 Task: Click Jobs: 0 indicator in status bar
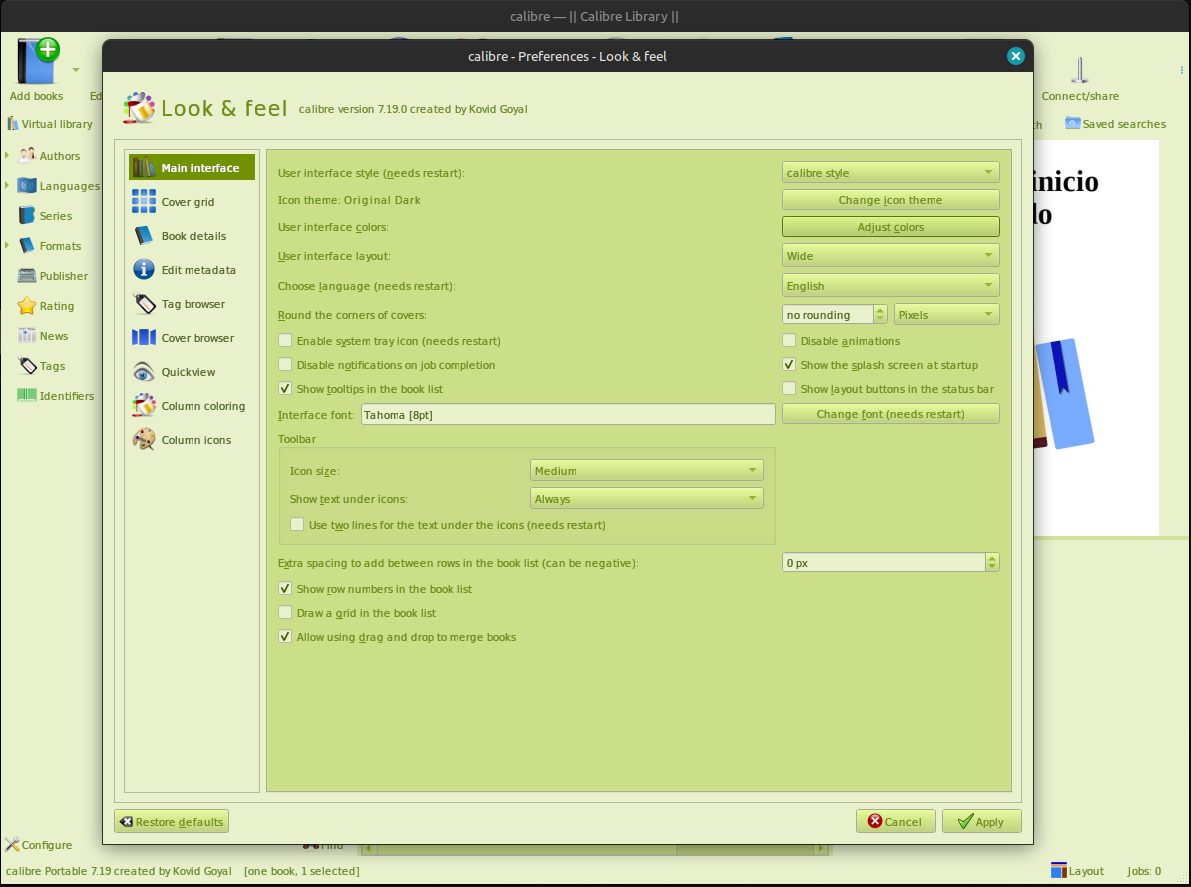tap(1144, 871)
